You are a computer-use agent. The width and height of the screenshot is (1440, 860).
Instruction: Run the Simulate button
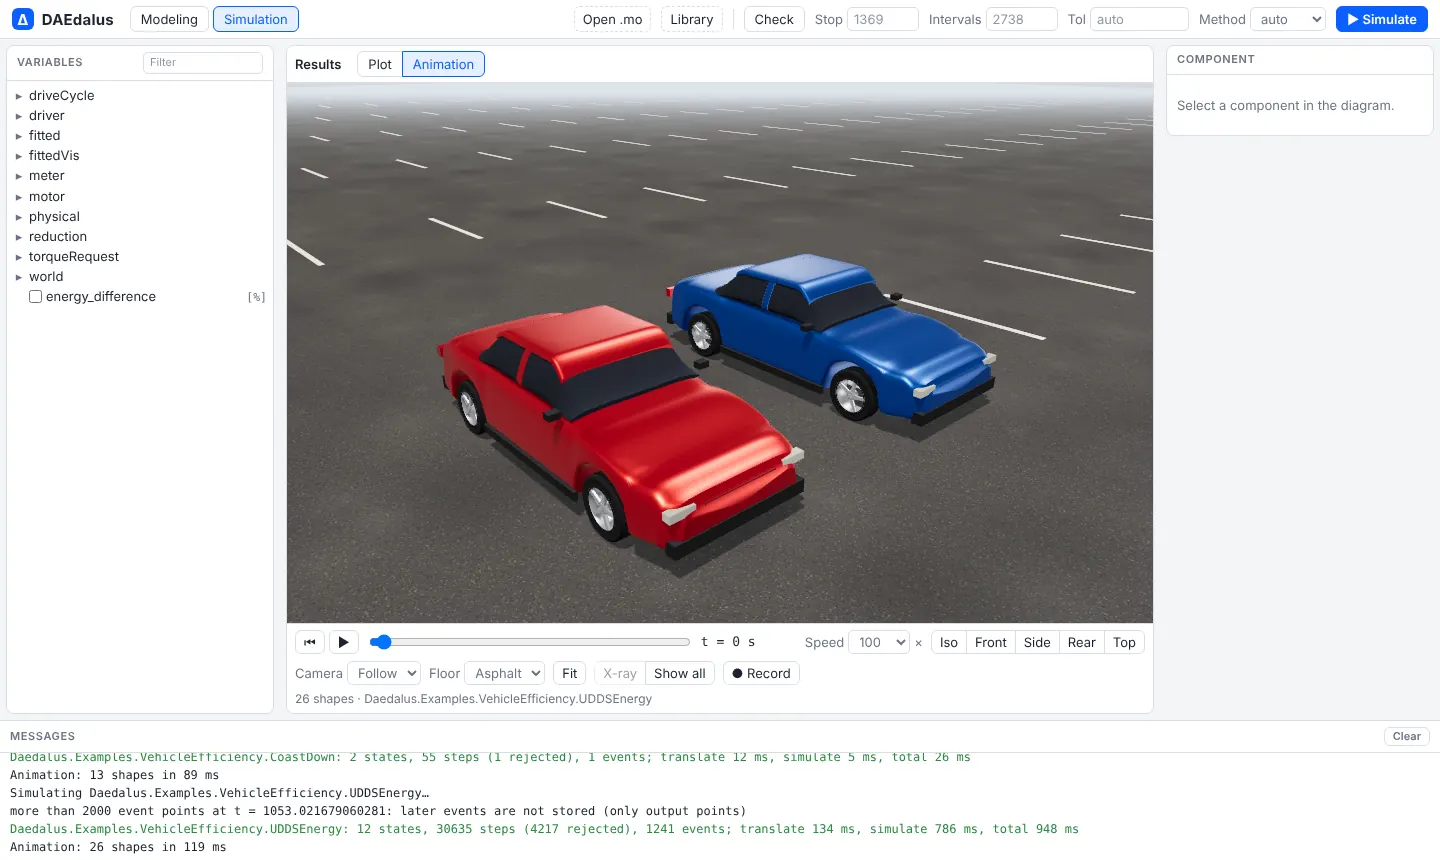[x=1381, y=19]
